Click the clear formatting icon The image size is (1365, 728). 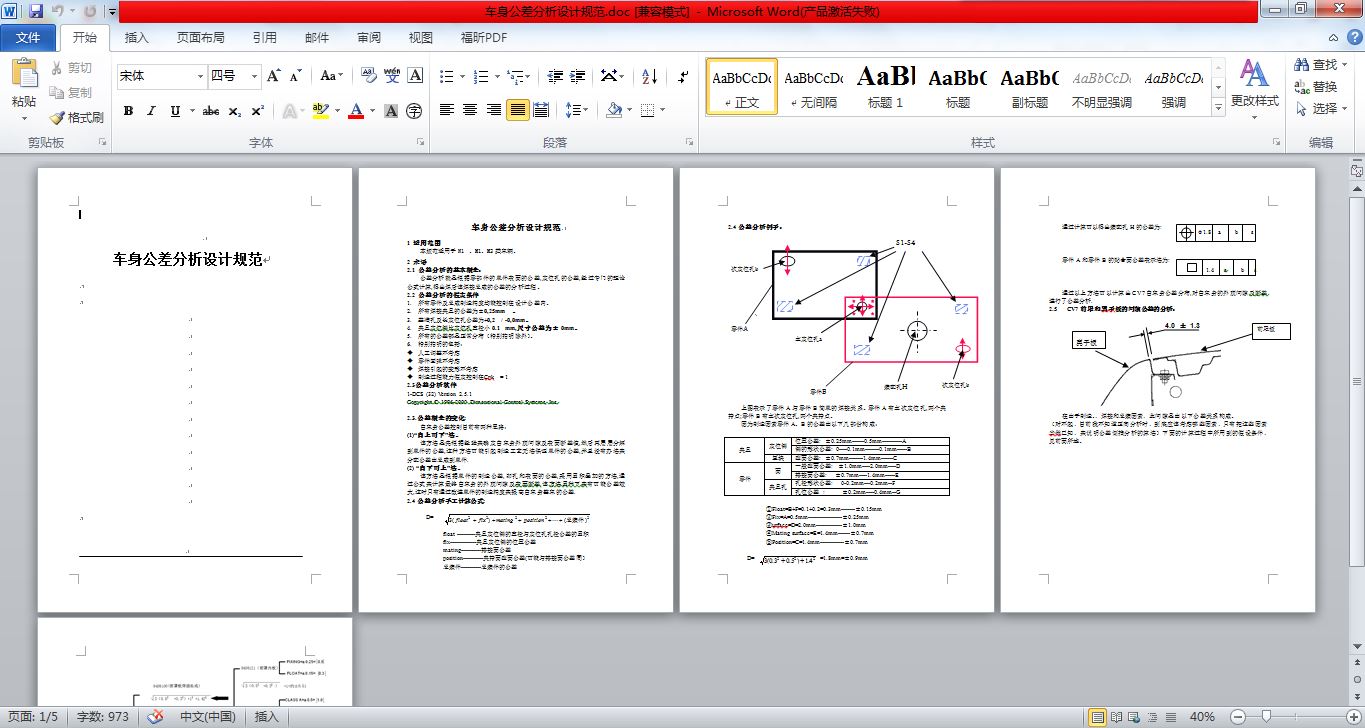click(x=367, y=76)
